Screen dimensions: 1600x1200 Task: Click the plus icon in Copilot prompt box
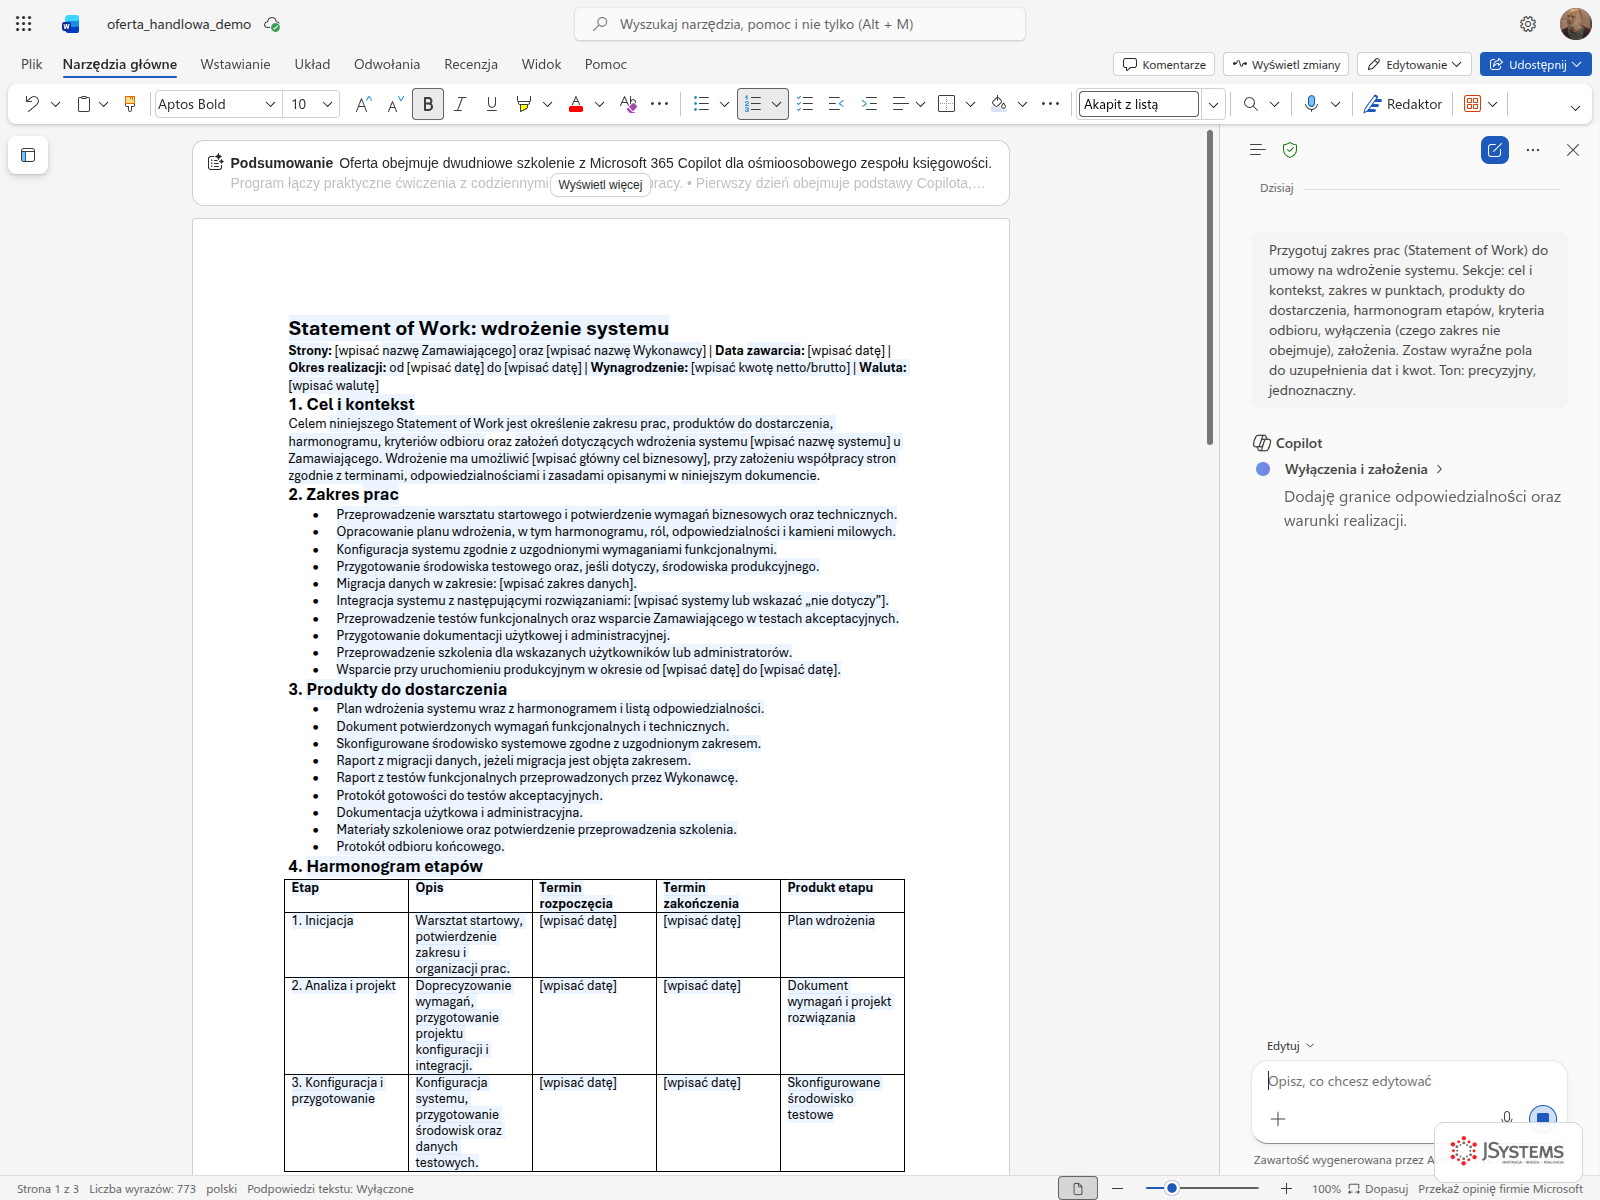click(1278, 1119)
